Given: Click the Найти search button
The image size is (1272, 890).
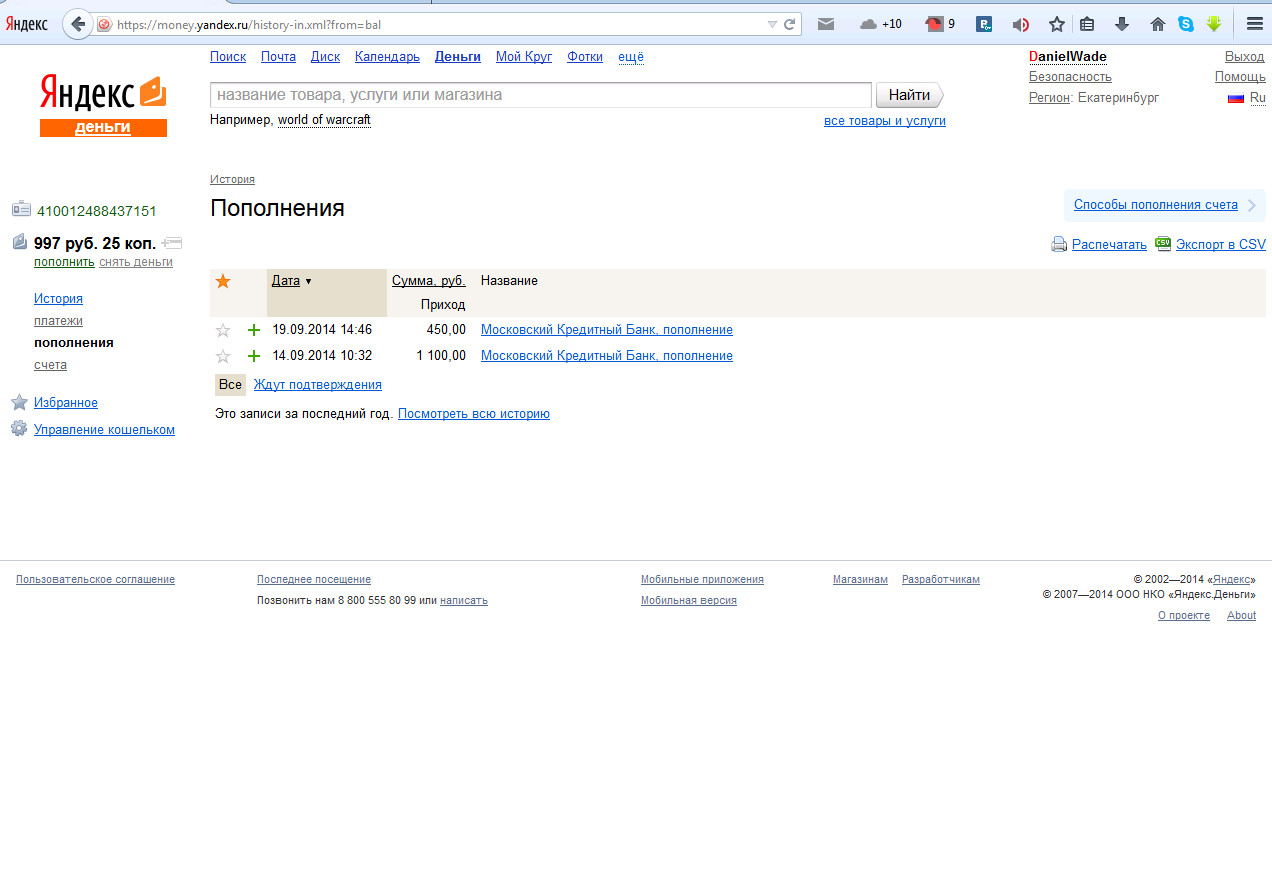Looking at the screenshot, I should click(x=909, y=95).
